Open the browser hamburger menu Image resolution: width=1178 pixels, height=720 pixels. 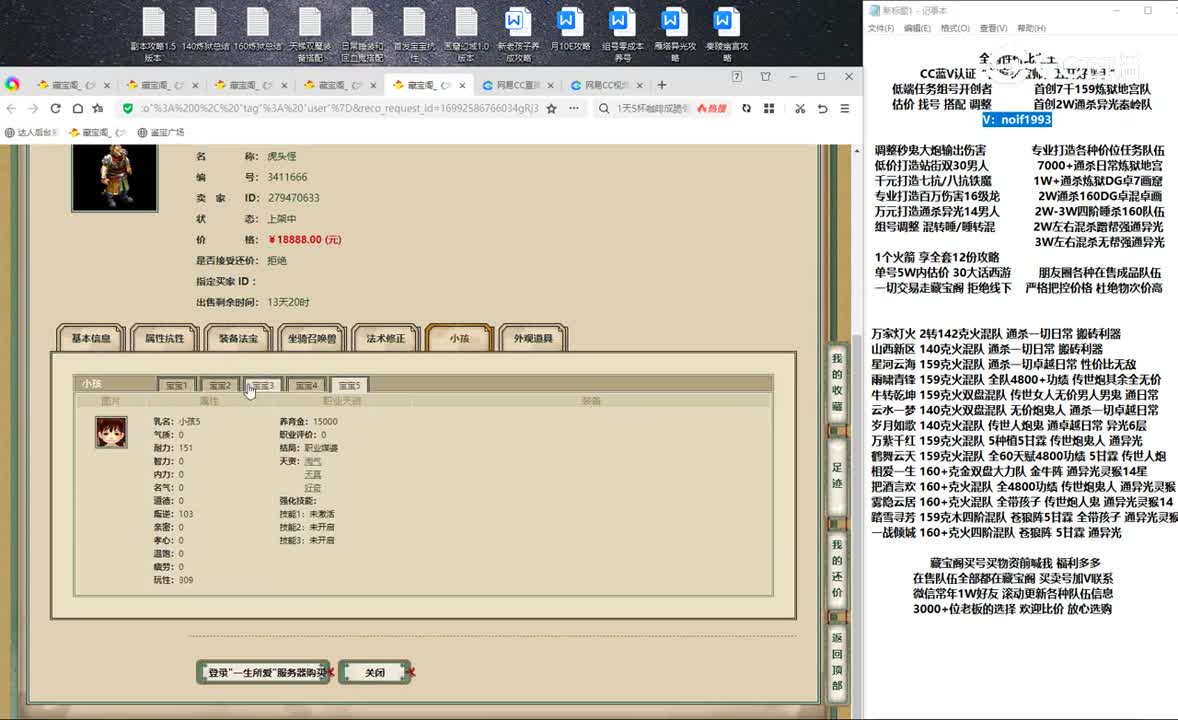pos(845,108)
